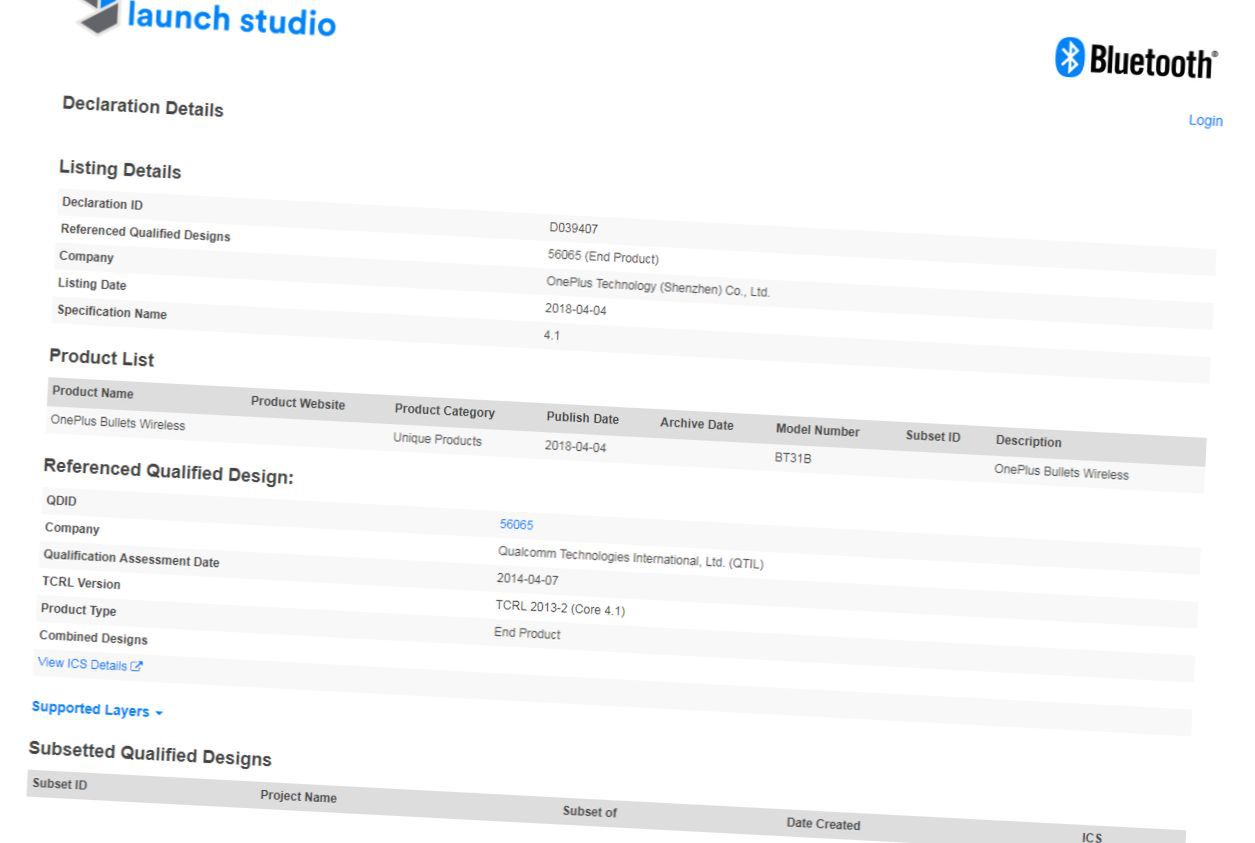
Task: Click the Model Number column header
Action: click(817, 431)
